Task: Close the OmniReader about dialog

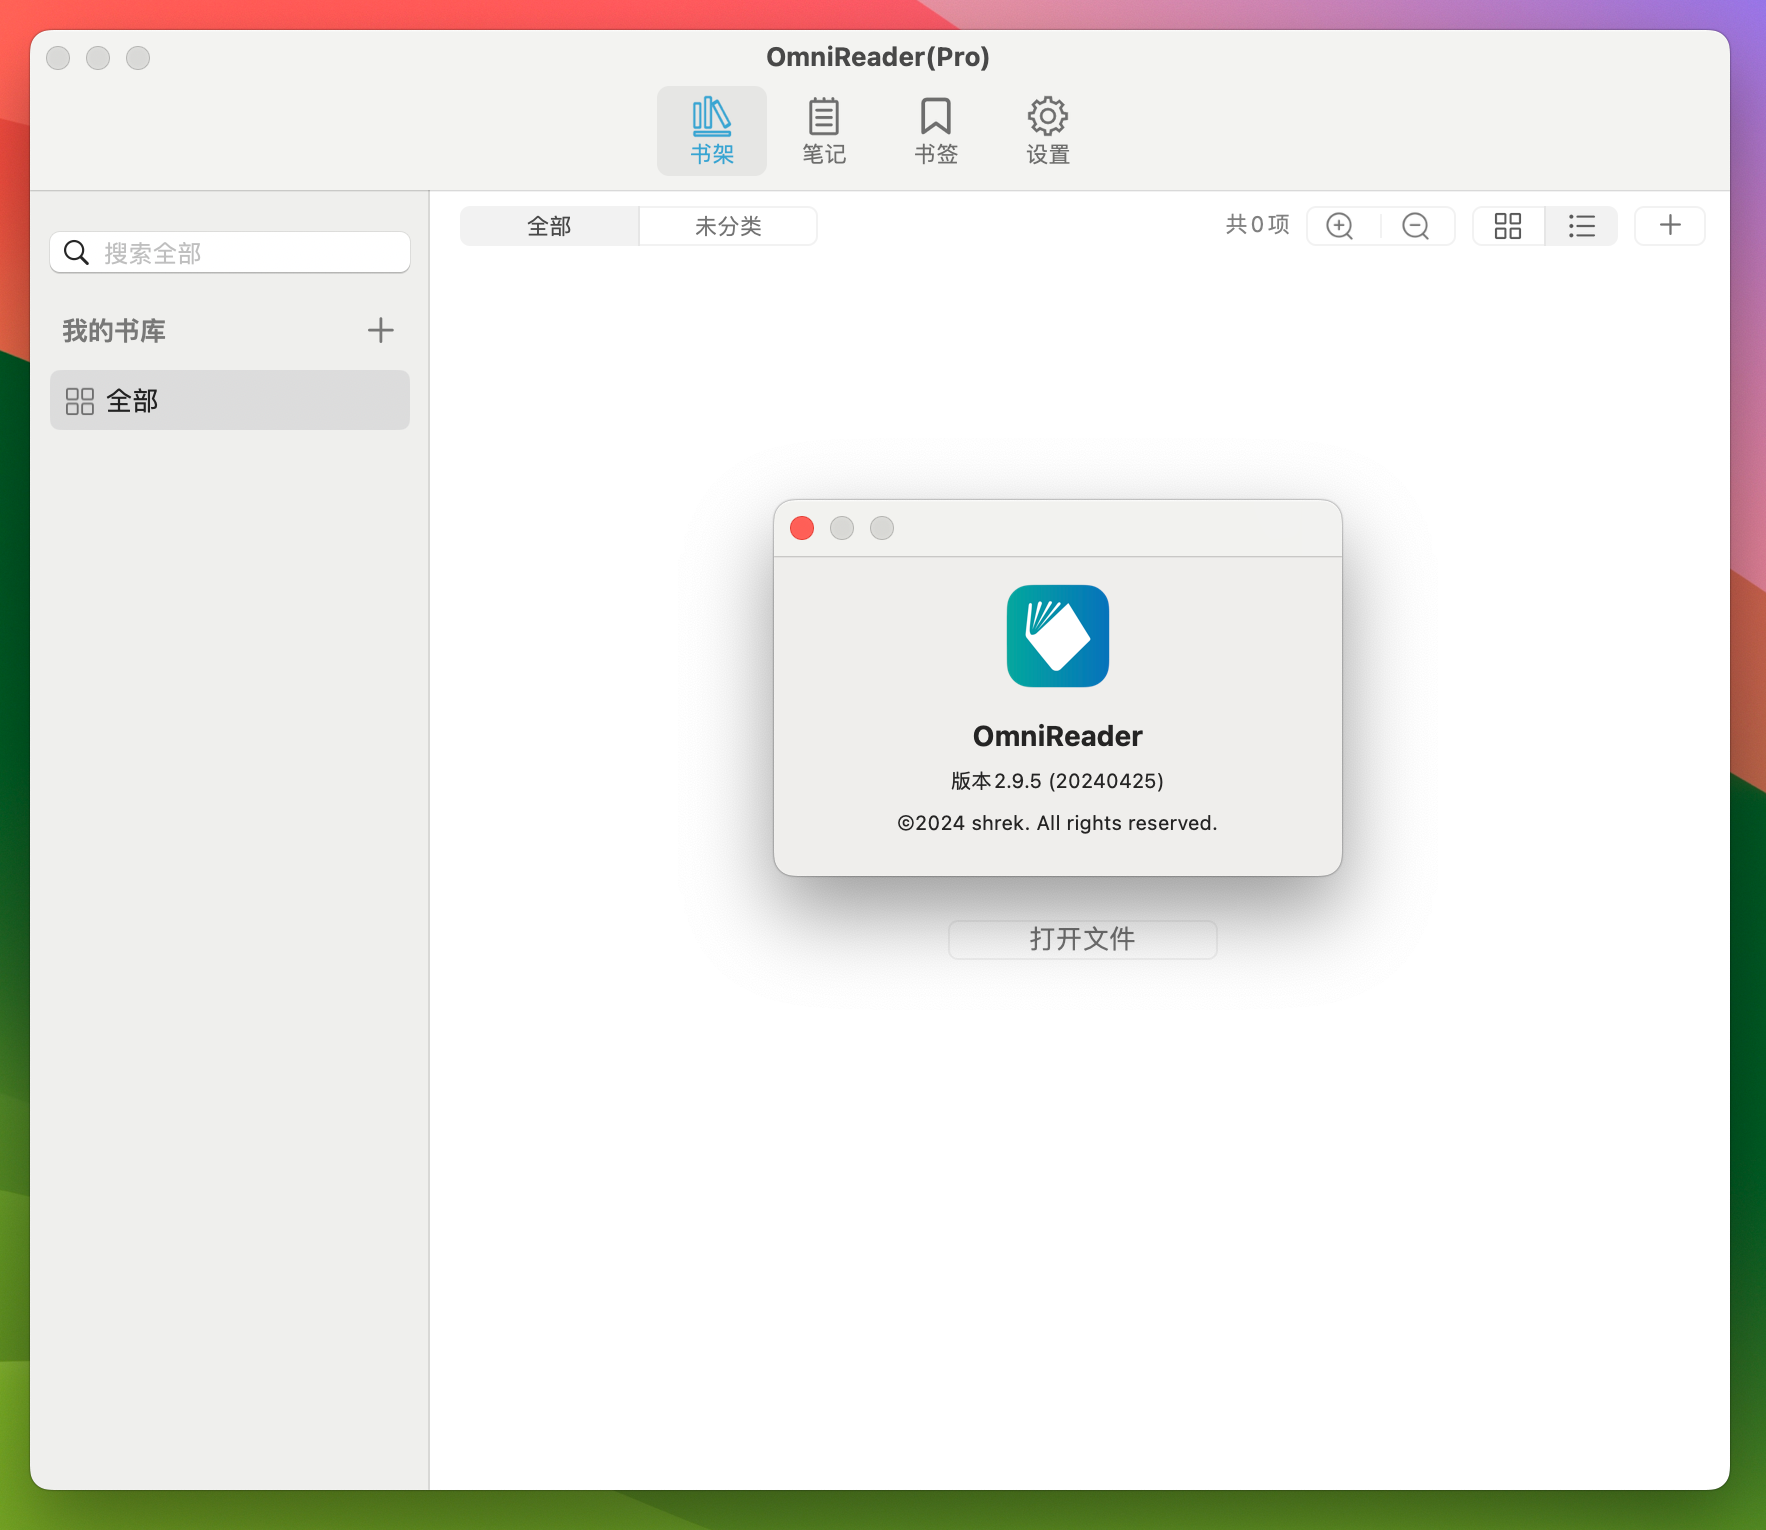Action: (x=802, y=528)
